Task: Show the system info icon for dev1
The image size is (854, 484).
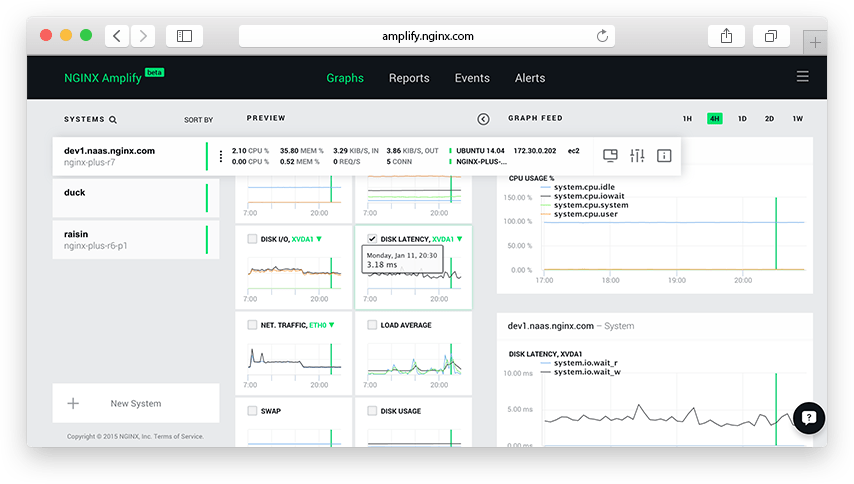Action: coord(664,156)
